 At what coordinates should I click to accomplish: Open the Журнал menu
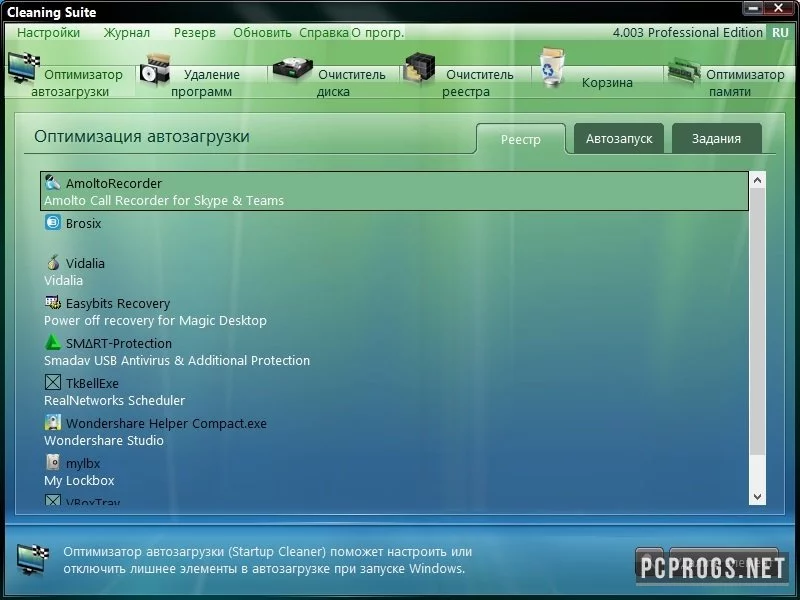(x=127, y=33)
